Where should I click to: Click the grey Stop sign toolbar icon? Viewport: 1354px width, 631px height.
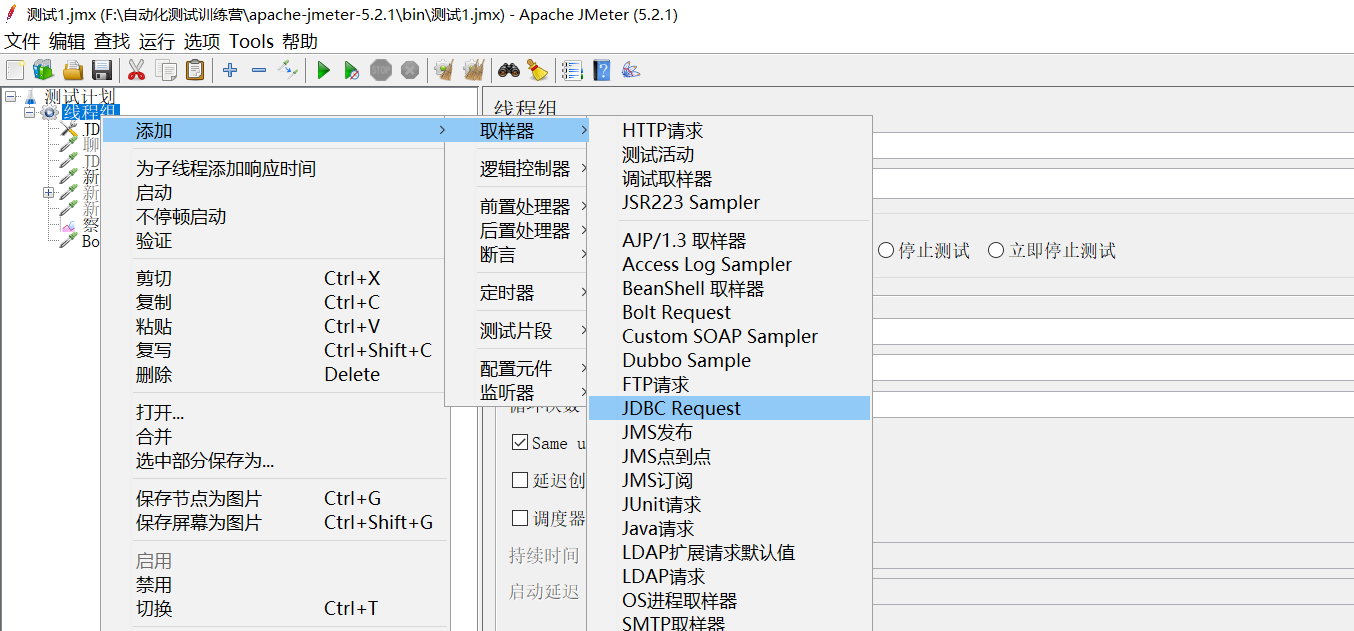[x=381, y=70]
